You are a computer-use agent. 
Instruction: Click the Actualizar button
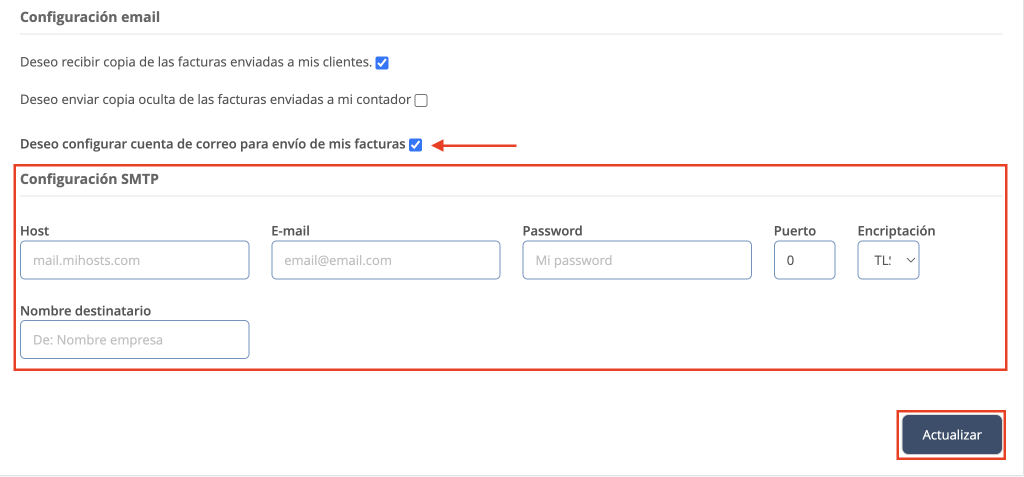point(952,435)
